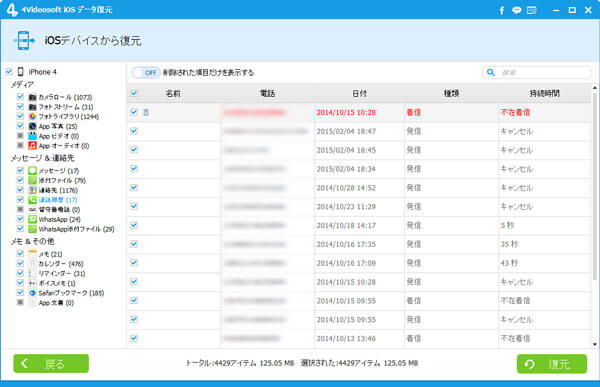This screenshot has width=600, height=387.
Task: Select the カレンダー (476) icon
Action: point(33,264)
